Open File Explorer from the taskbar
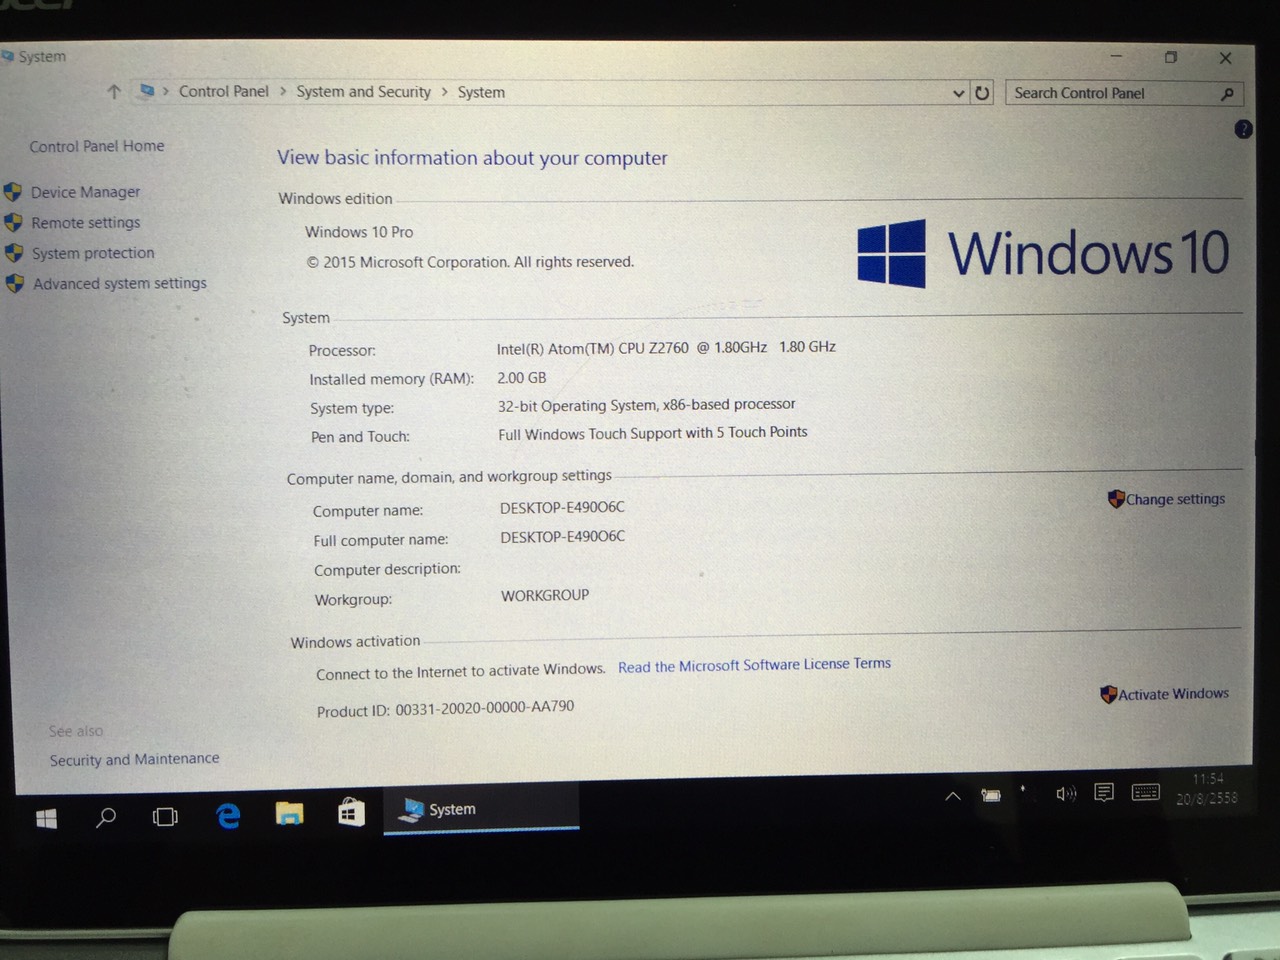1280x960 pixels. [290, 814]
